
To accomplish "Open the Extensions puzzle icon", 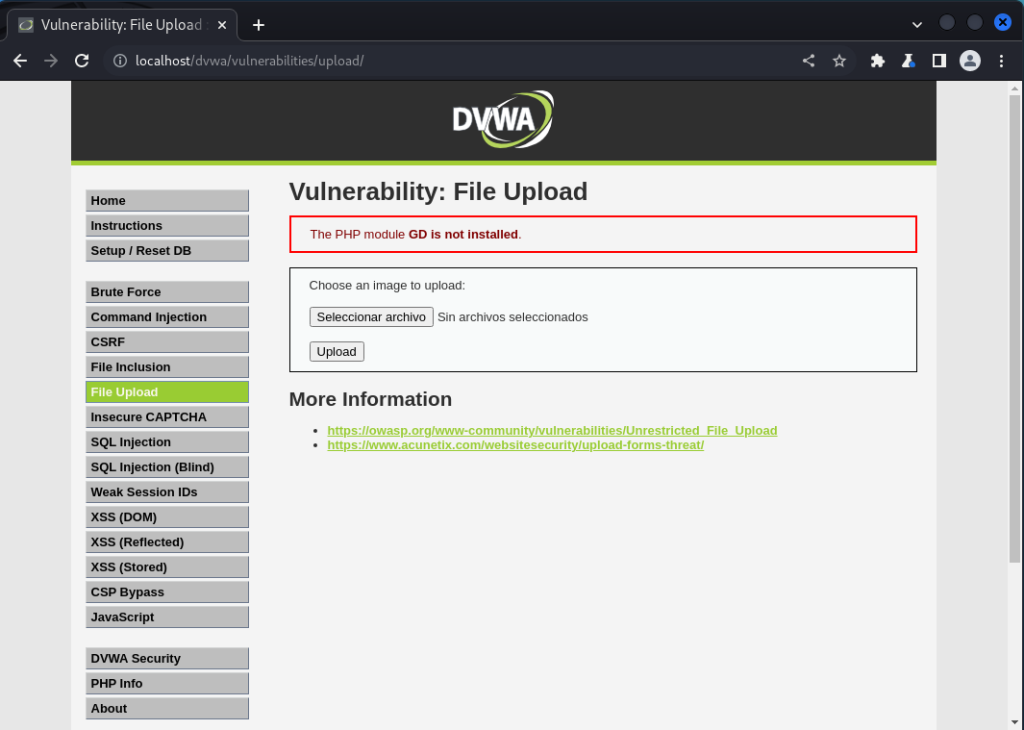I will coord(878,61).
